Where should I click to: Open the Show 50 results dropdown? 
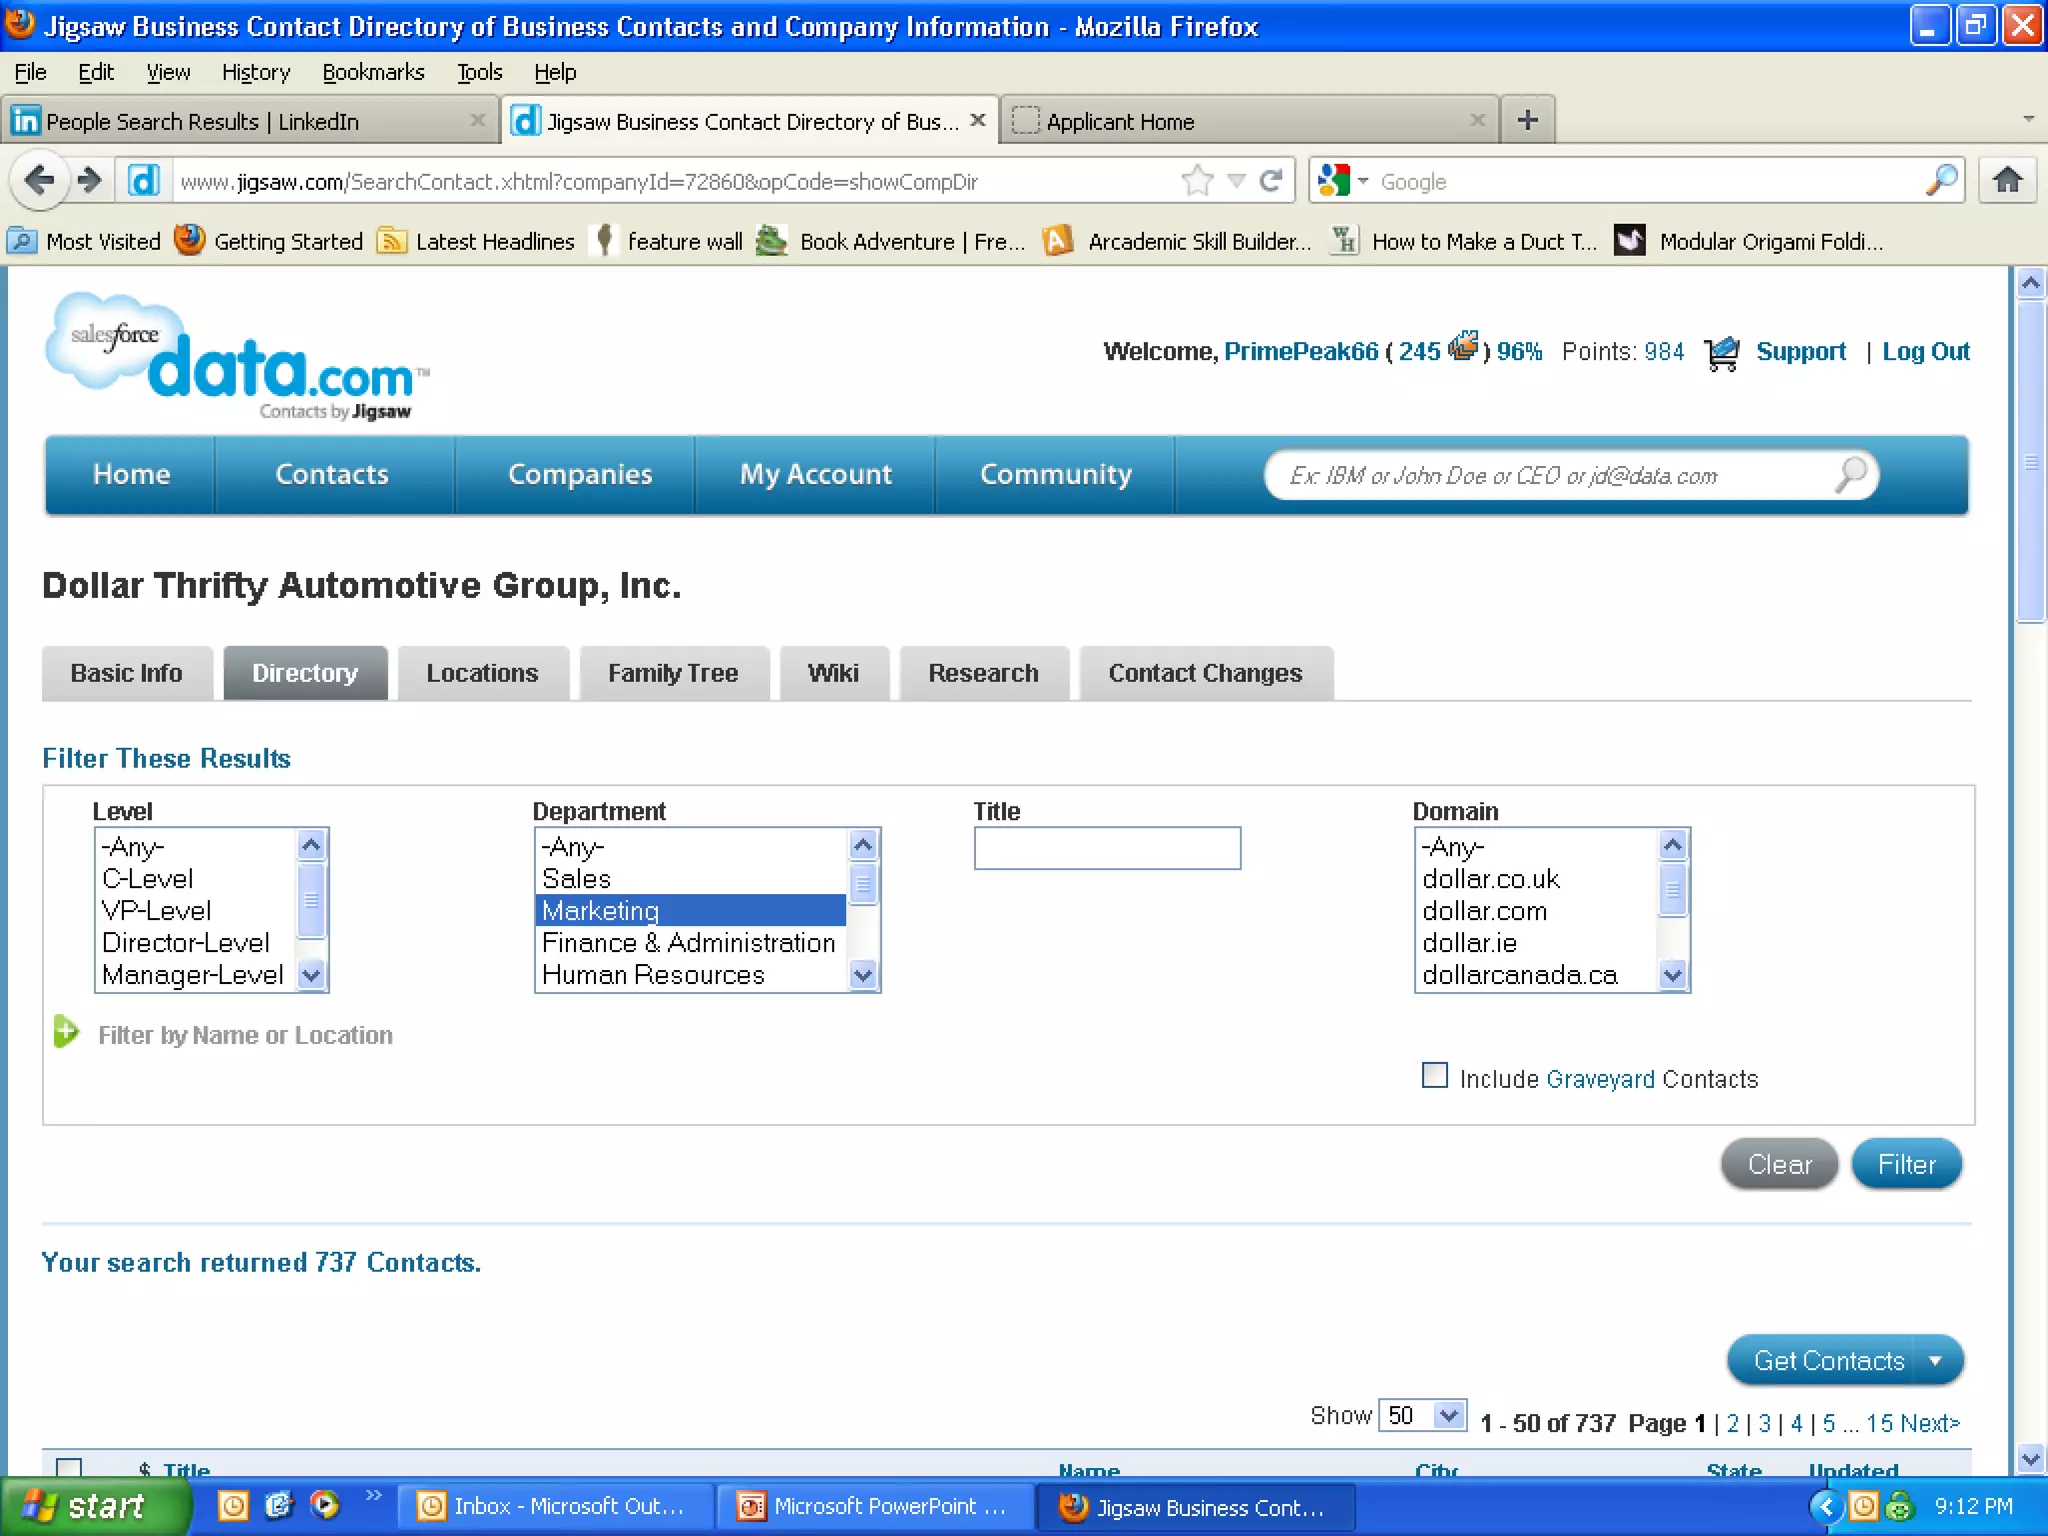click(1422, 1415)
